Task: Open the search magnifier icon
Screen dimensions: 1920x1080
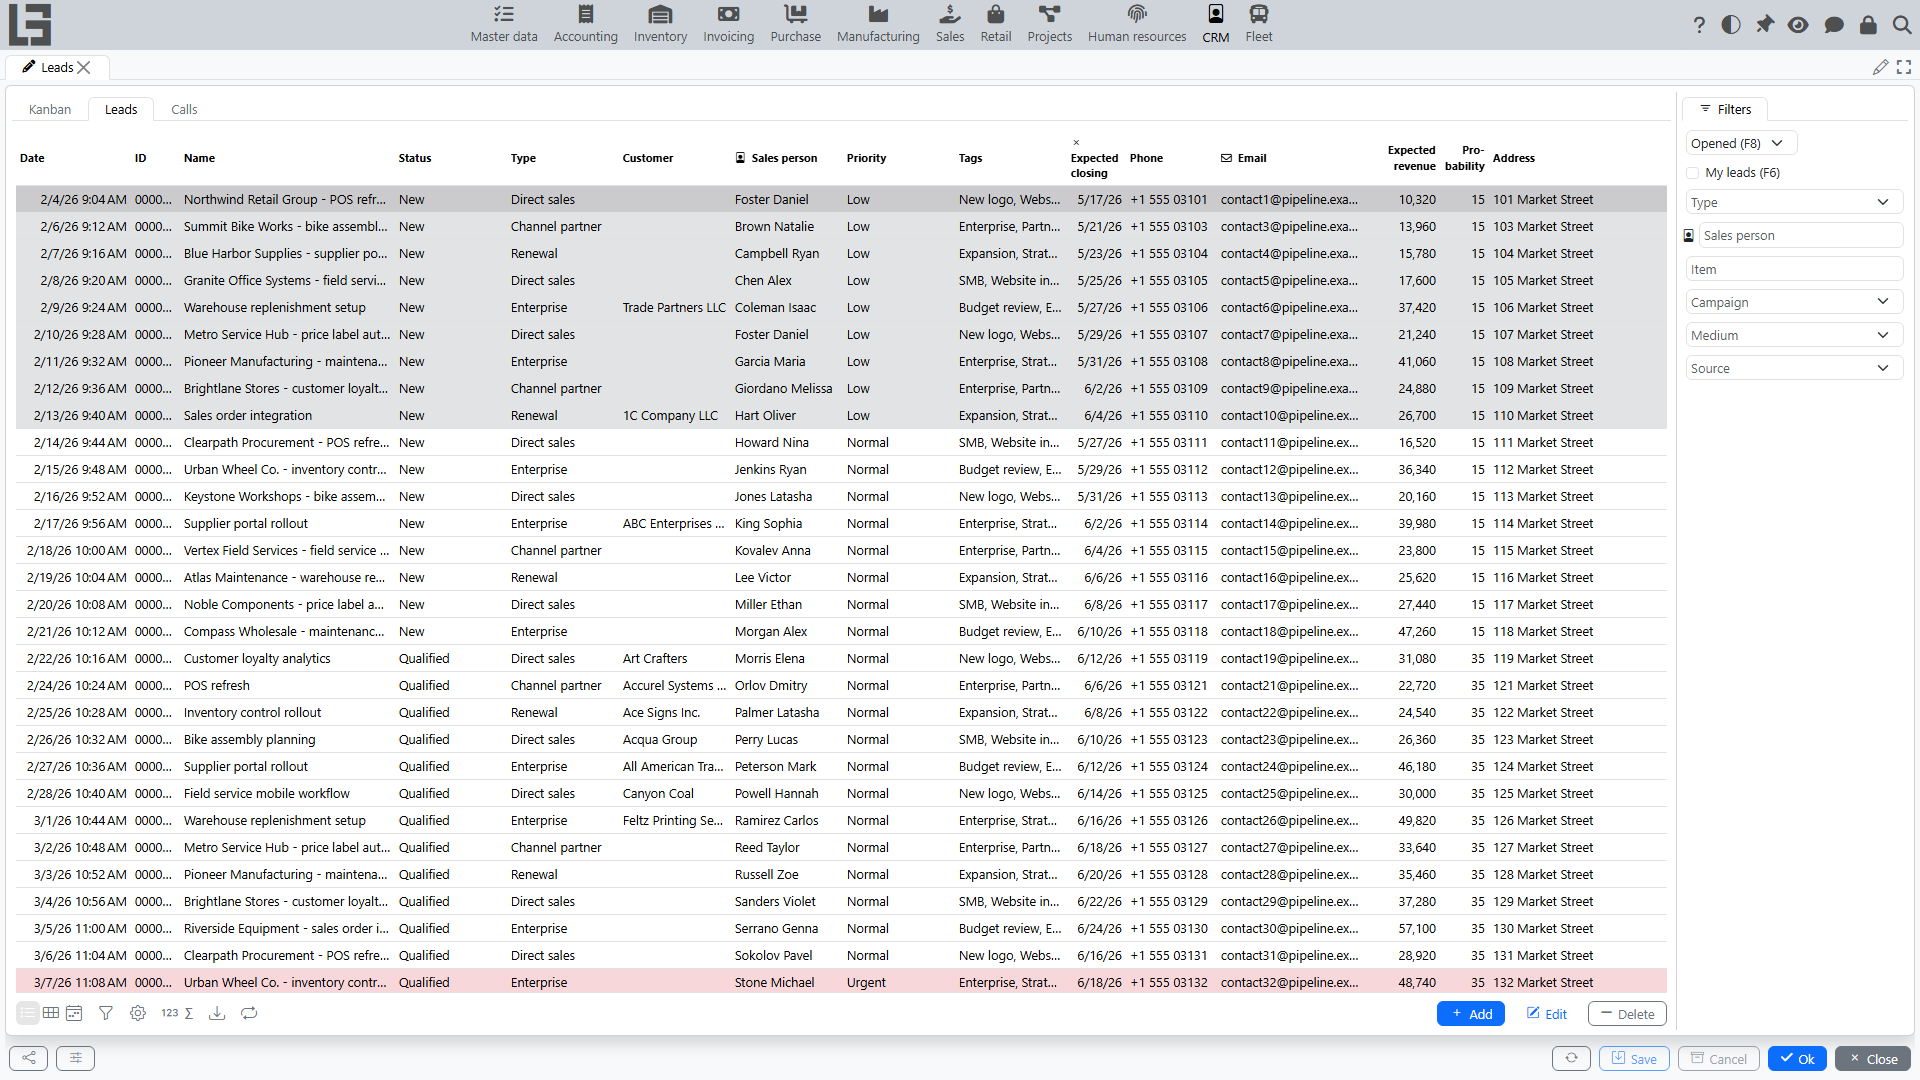Action: click(1902, 25)
